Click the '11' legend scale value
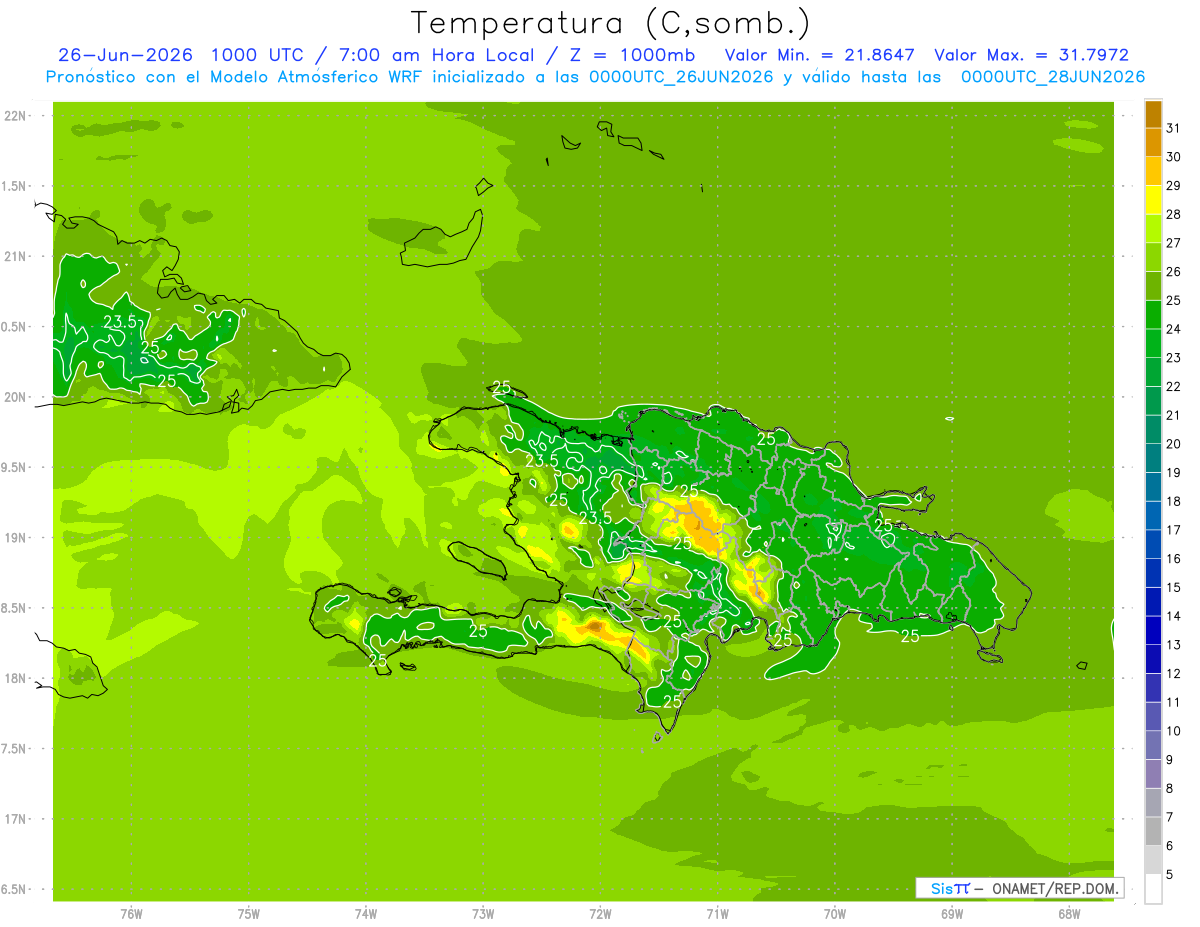 [1174, 702]
